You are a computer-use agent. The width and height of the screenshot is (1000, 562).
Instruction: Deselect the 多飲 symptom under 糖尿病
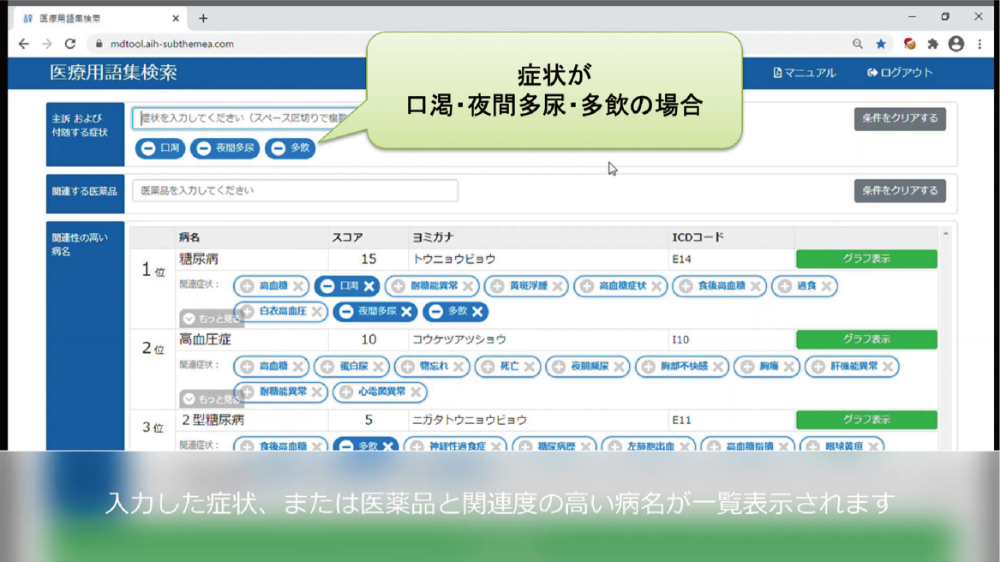436,312
